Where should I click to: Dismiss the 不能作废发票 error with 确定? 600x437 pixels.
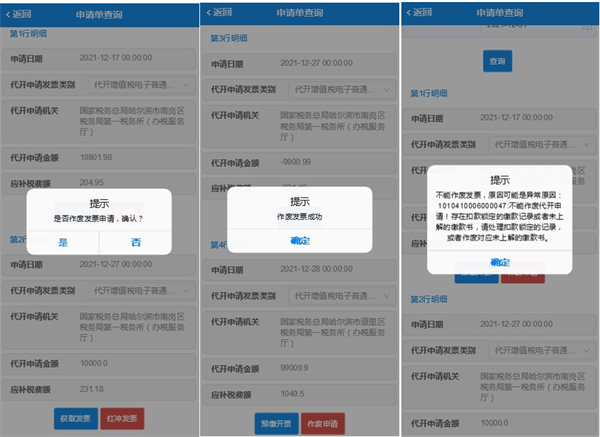pyautogui.click(x=500, y=262)
